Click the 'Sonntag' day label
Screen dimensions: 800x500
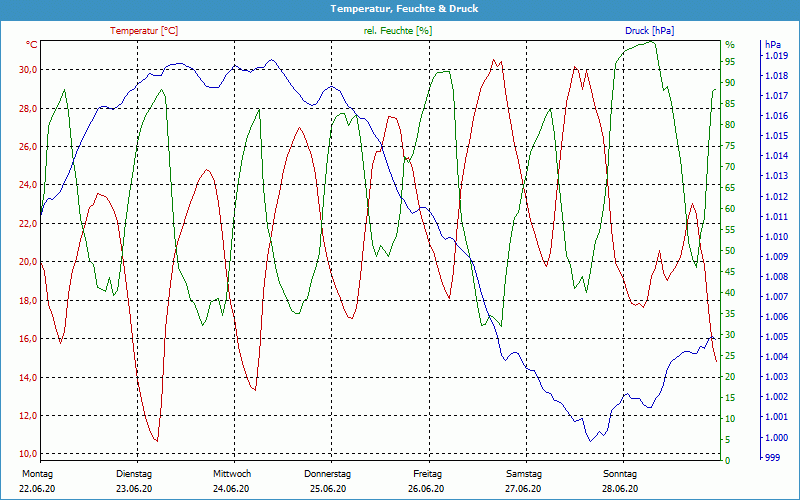pyautogui.click(x=620, y=474)
